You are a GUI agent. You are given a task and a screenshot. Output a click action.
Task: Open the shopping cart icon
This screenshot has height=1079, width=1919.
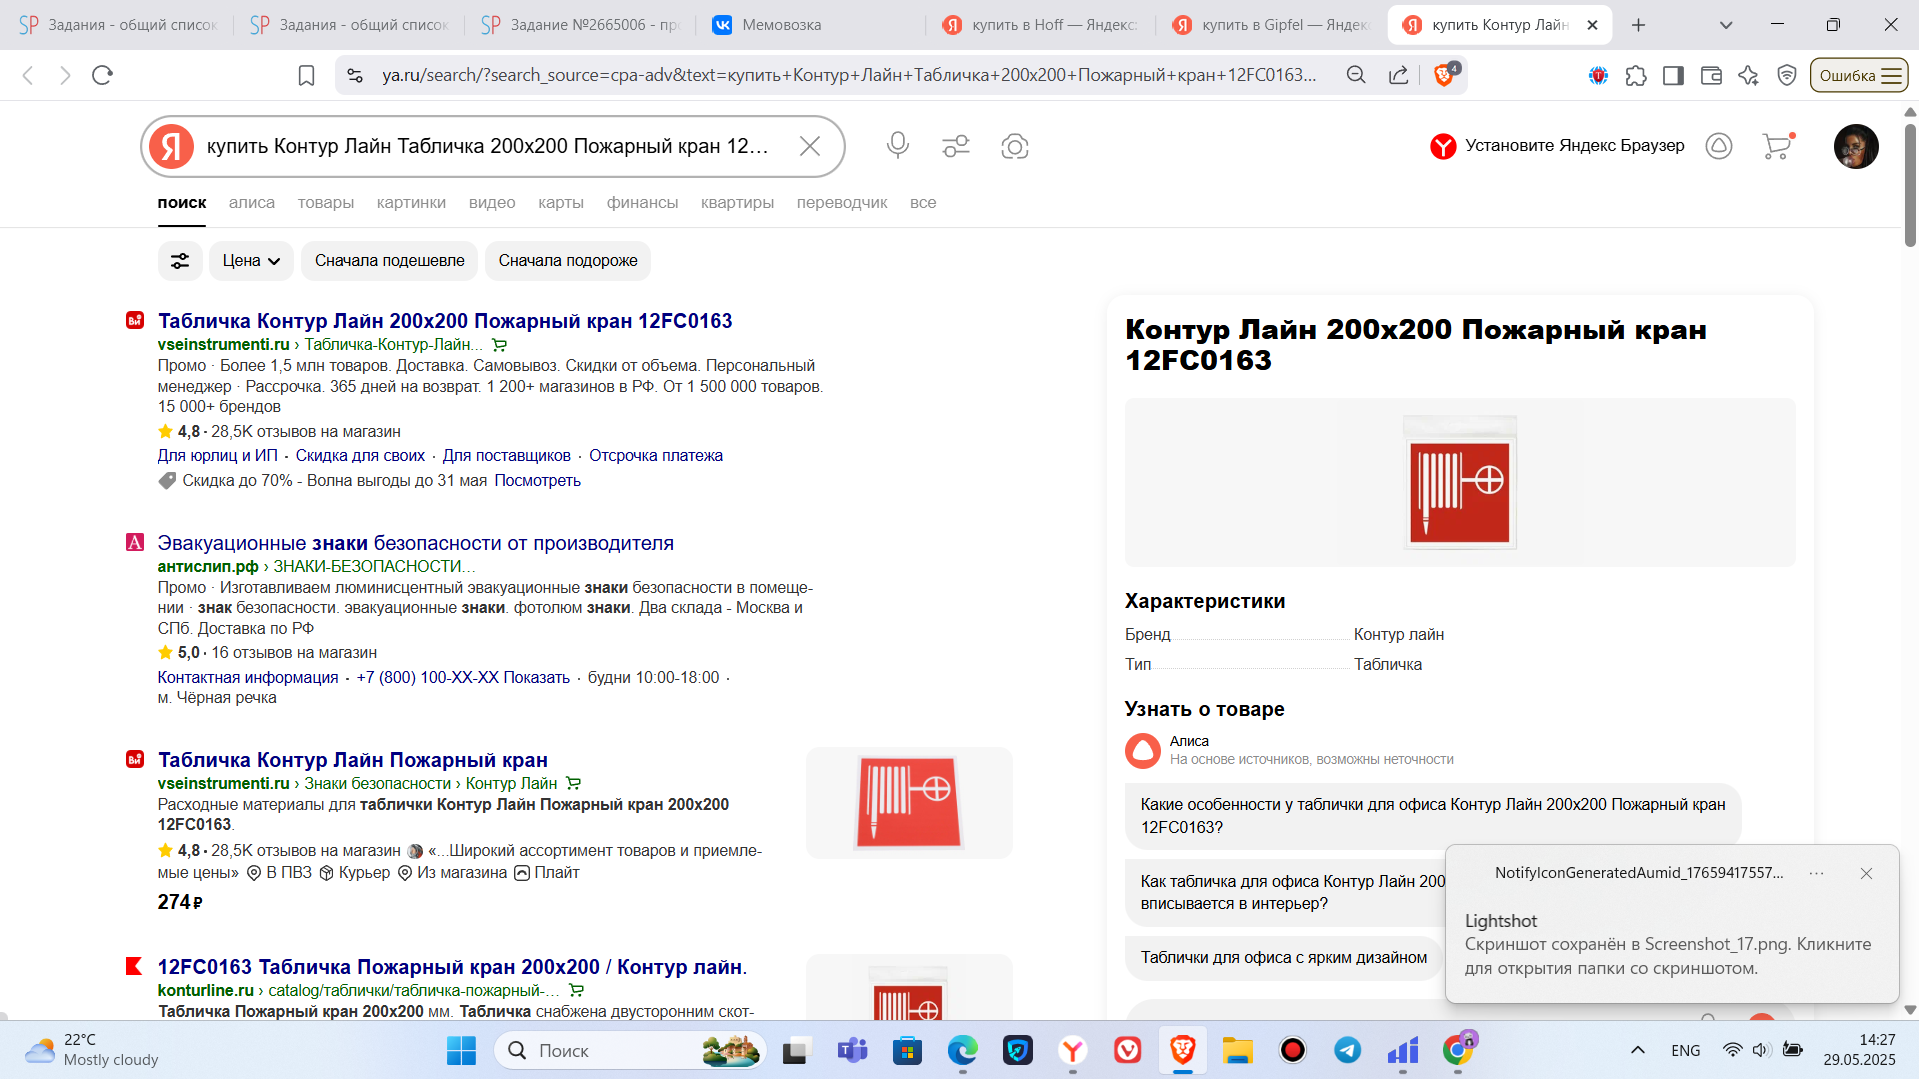(1777, 146)
